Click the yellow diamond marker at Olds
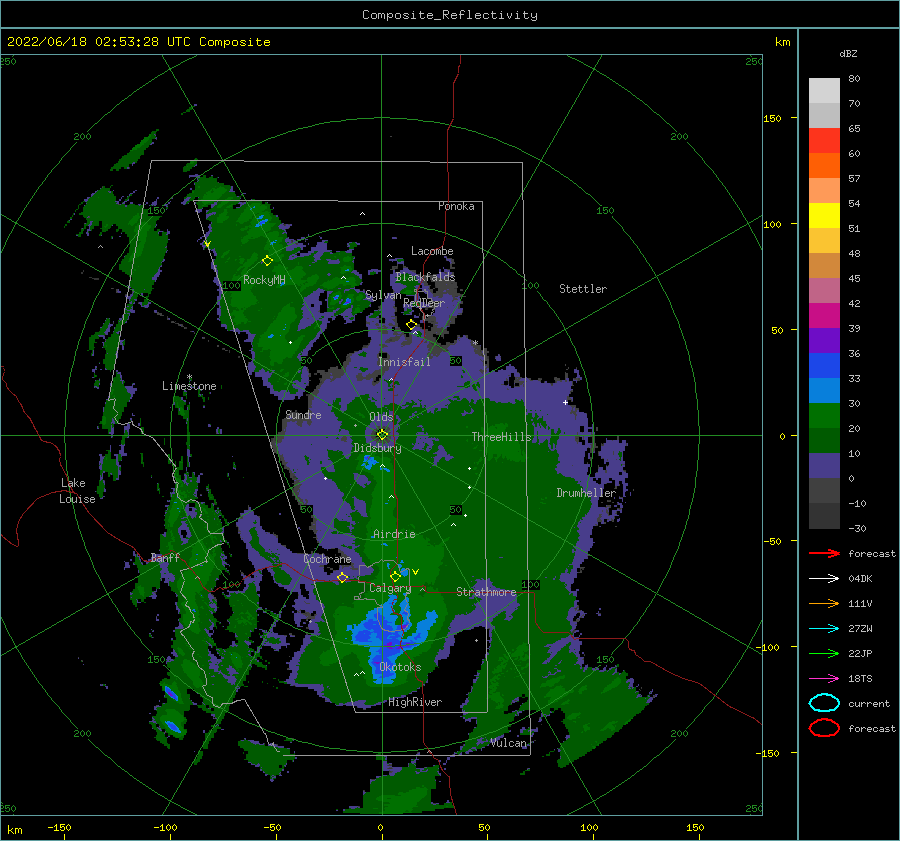The width and height of the screenshot is (900, 841). (x=382, y=435)
